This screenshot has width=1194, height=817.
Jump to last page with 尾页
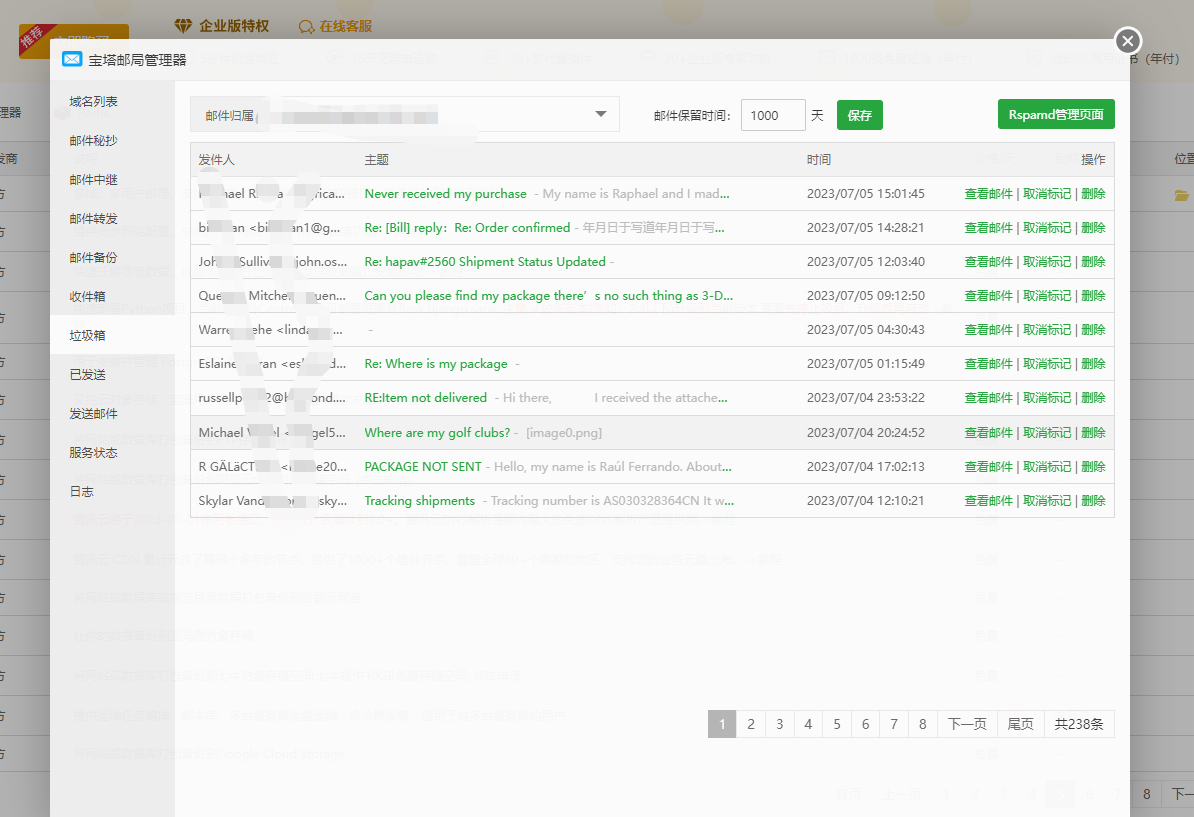click(1020, 724)
